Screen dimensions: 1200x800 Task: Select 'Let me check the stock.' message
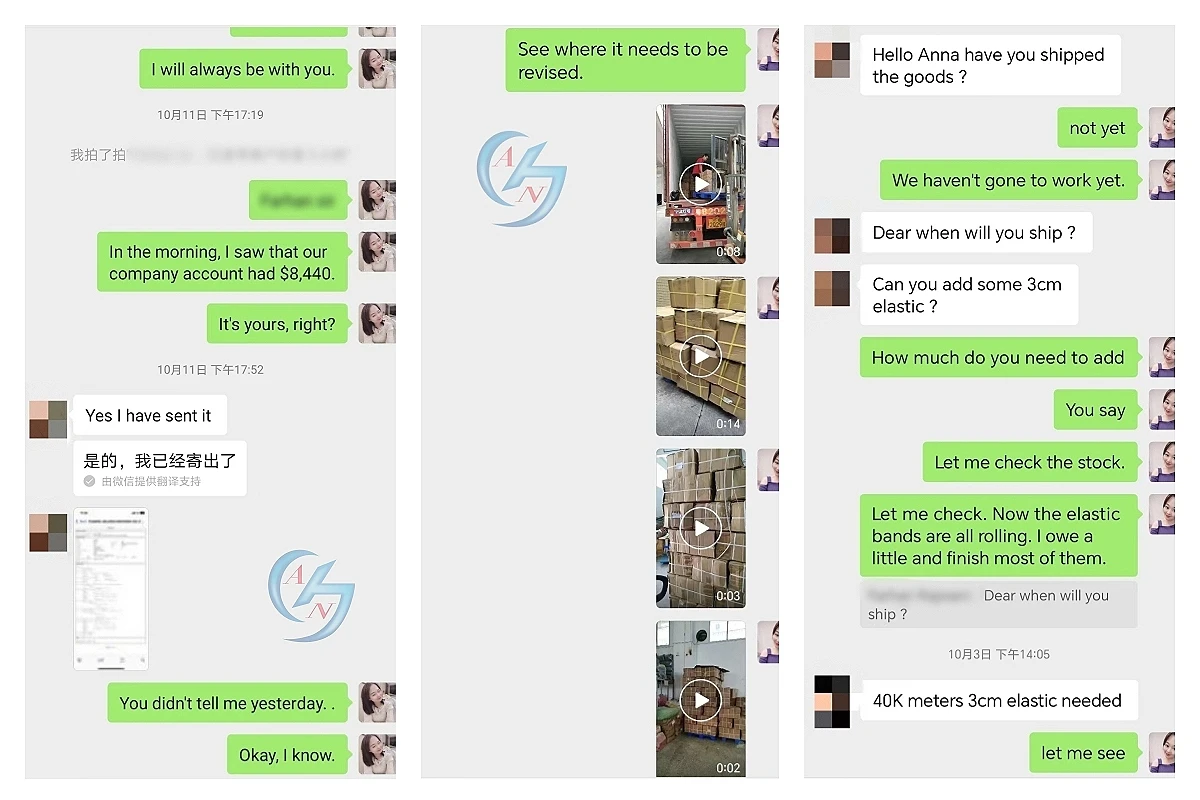pyautogui.click(x=1029, y=462)
